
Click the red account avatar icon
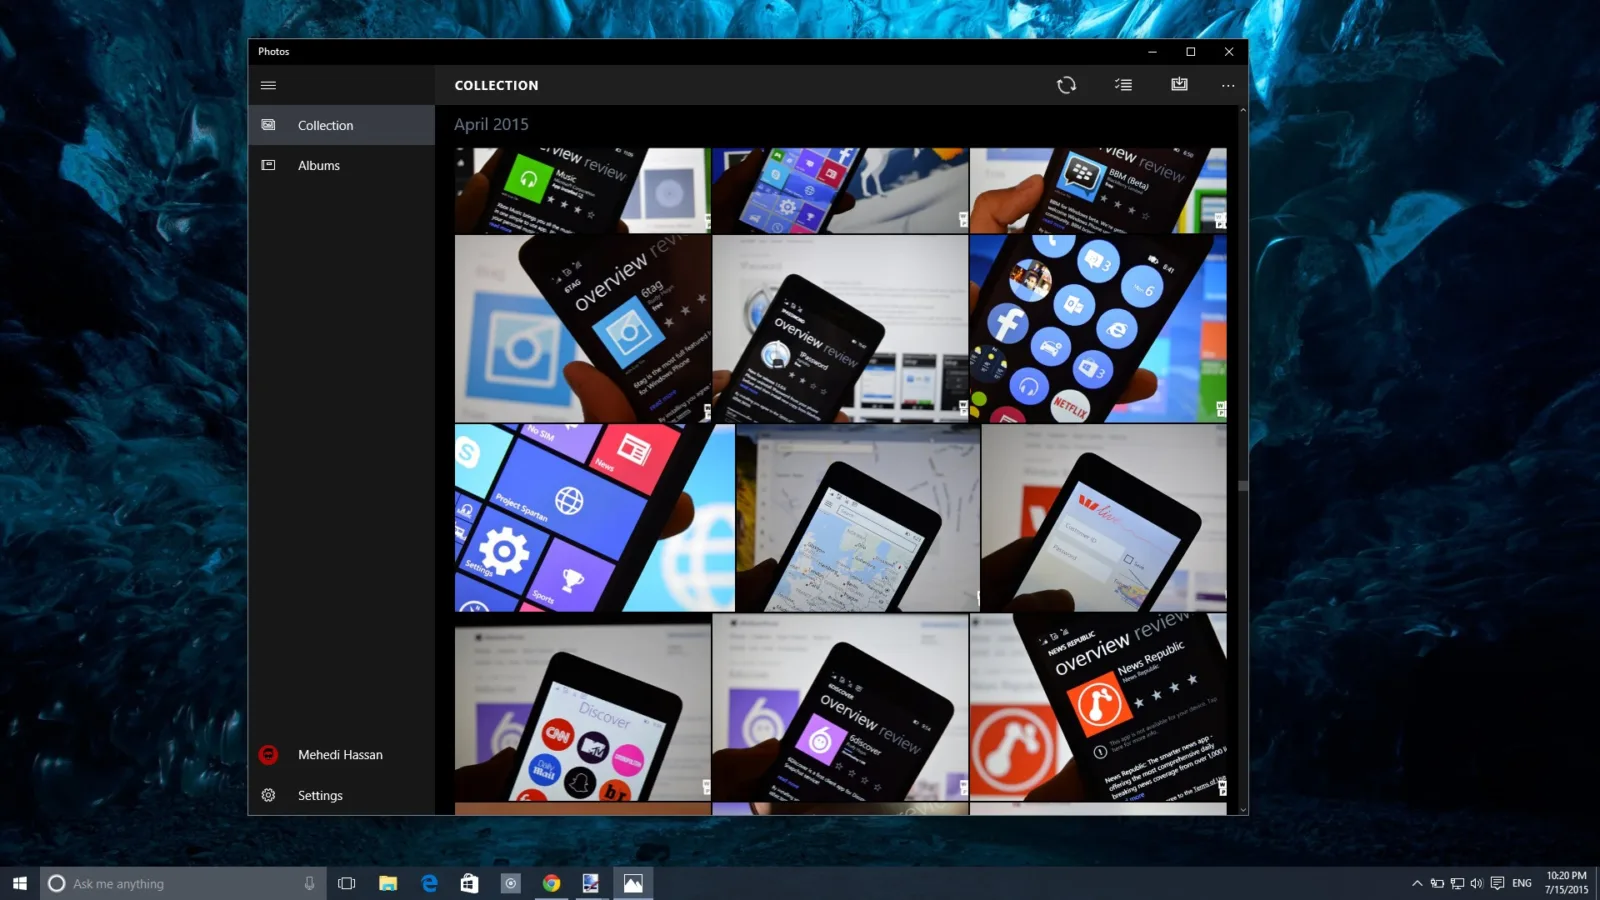[x=268, y=755]
